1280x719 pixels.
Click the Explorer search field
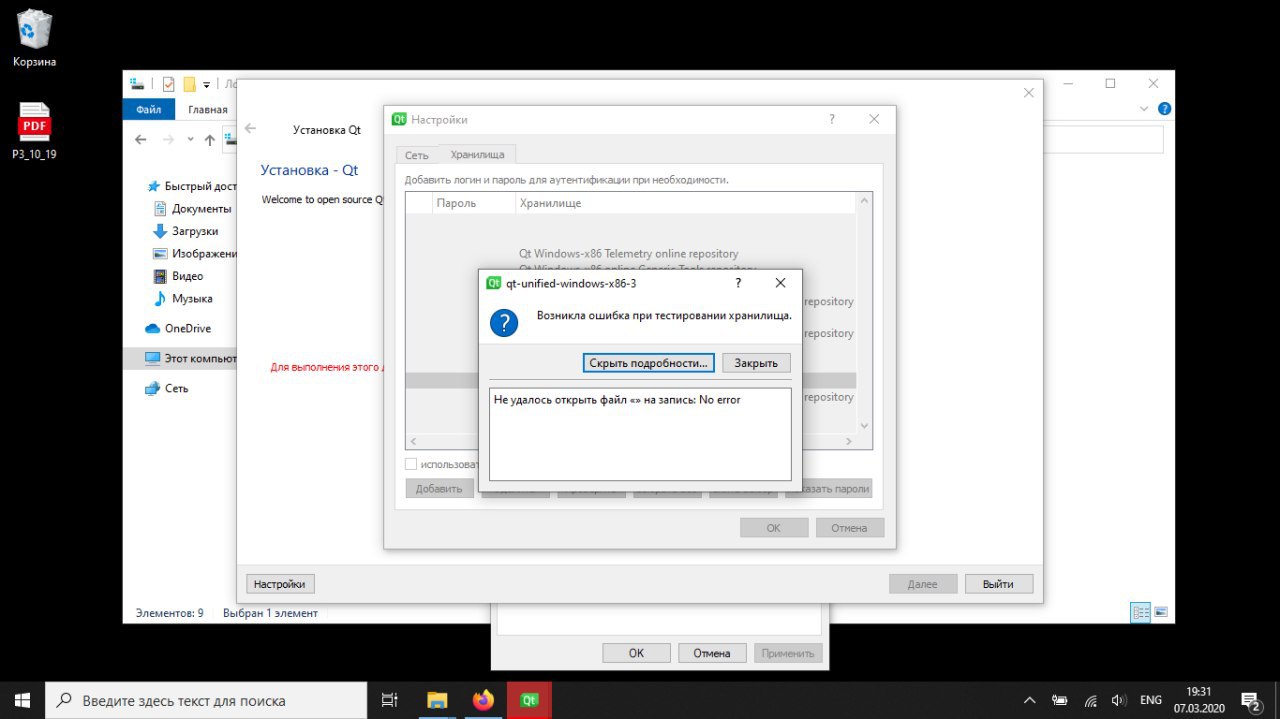(1103, 140)
